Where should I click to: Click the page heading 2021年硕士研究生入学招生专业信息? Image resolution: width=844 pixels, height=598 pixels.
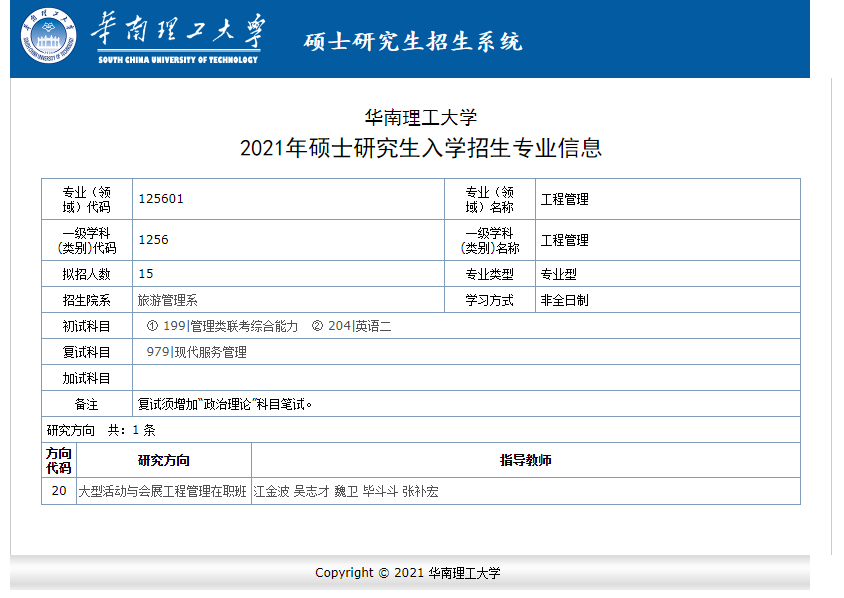point(420,148)
